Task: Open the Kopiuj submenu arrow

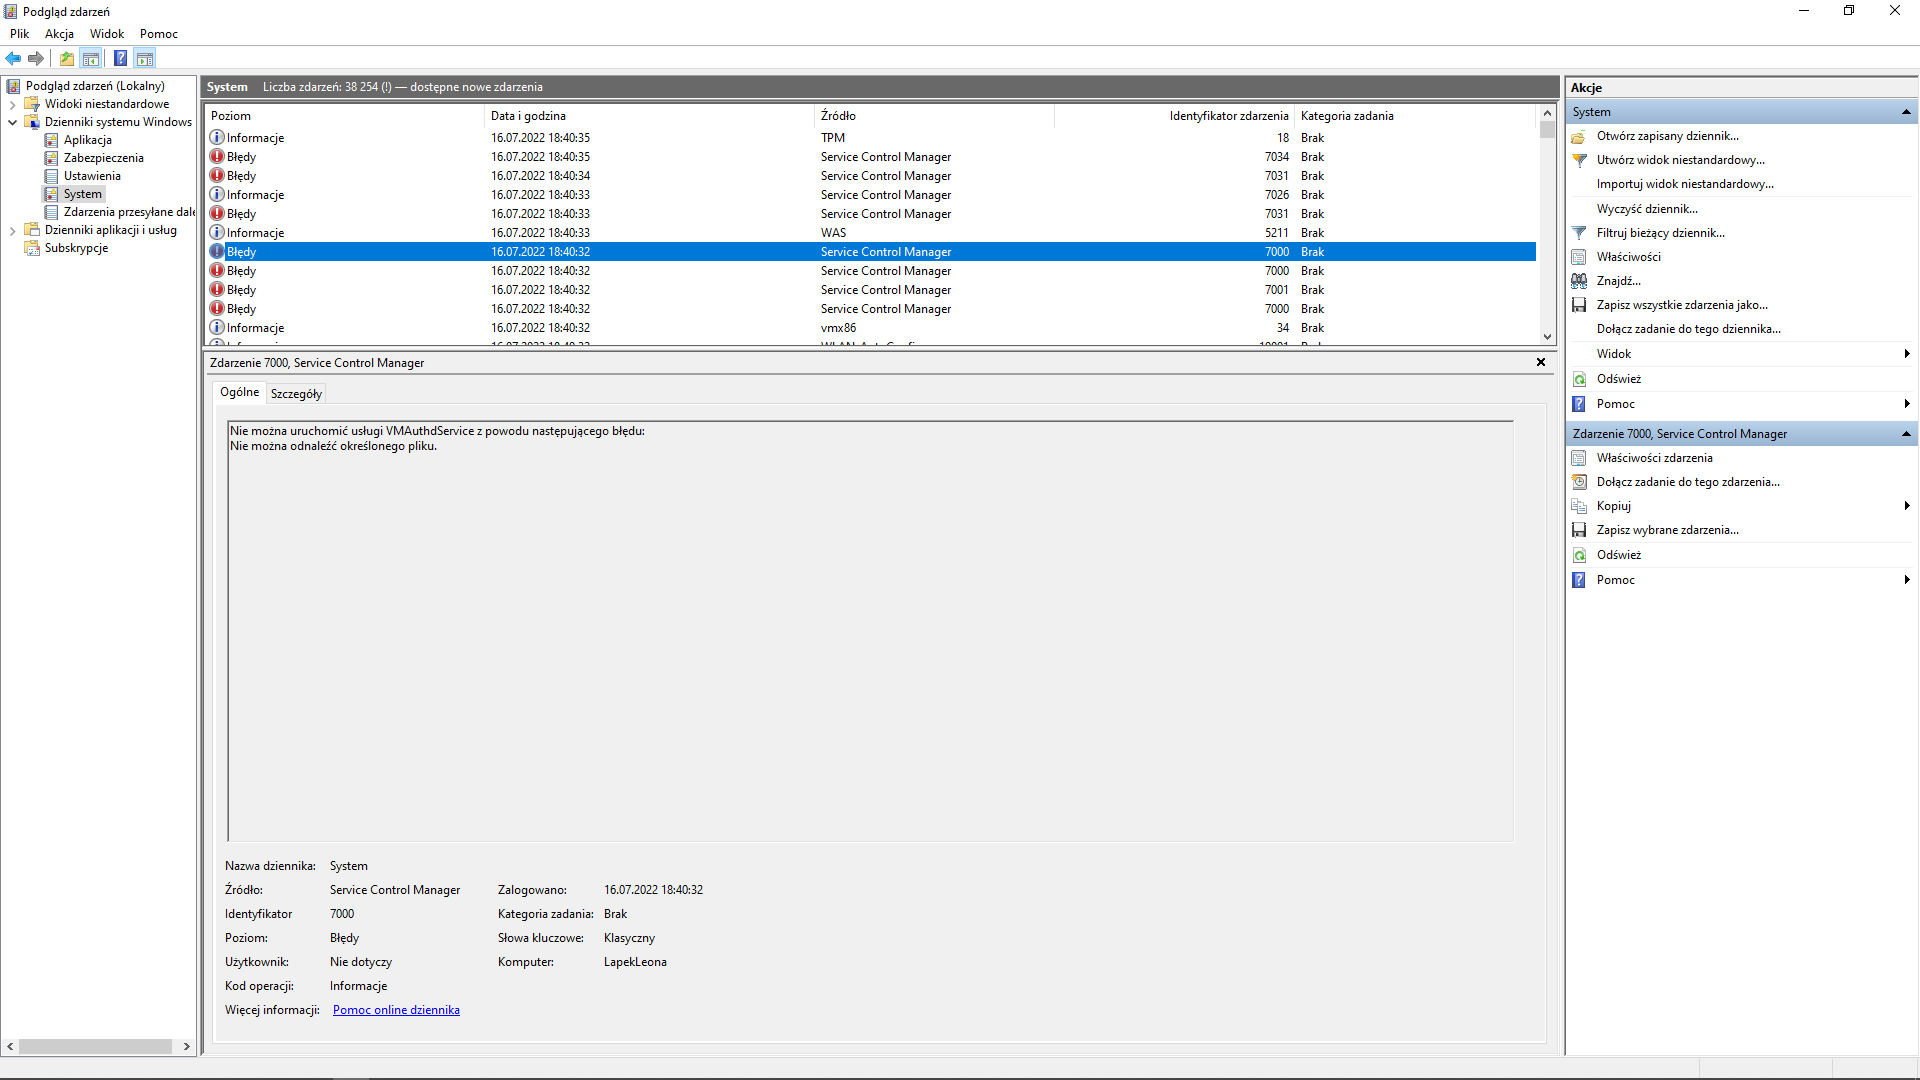Action: [x=1907, y=506]
